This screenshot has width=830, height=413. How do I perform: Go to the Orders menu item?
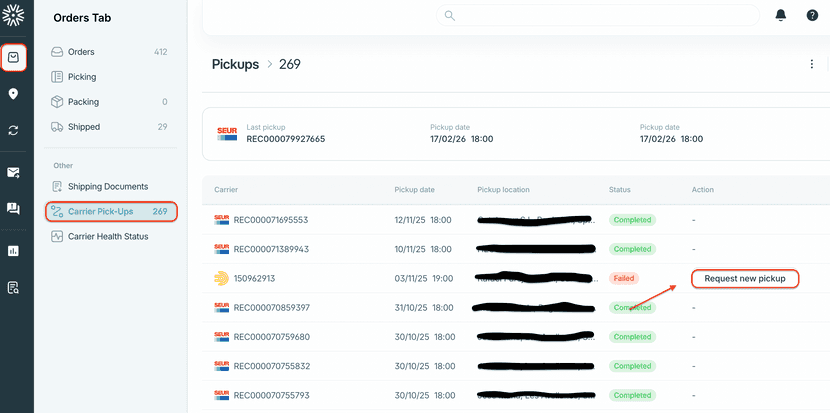(81, 51)
